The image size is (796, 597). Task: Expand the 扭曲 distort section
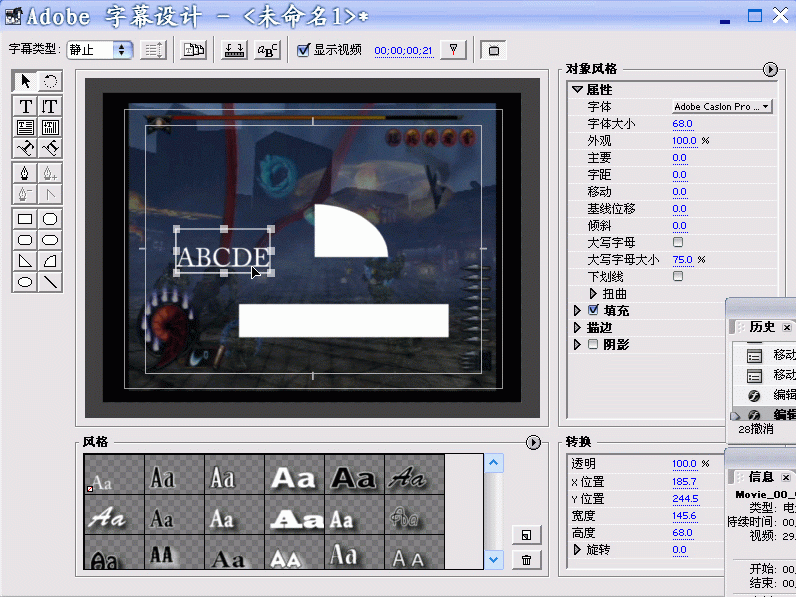pyautogui.click(x=593, y=293)
